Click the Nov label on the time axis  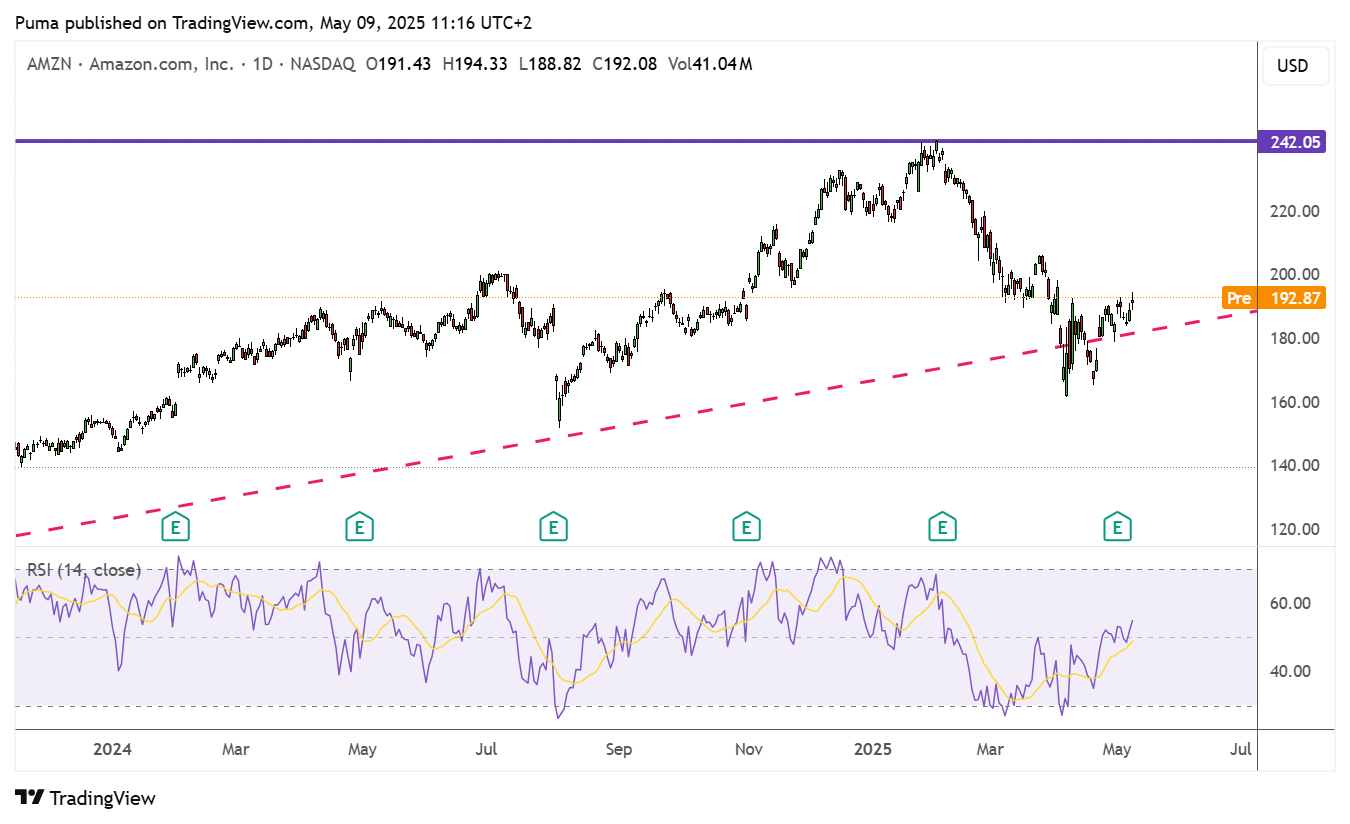click(x=748, y=749)
